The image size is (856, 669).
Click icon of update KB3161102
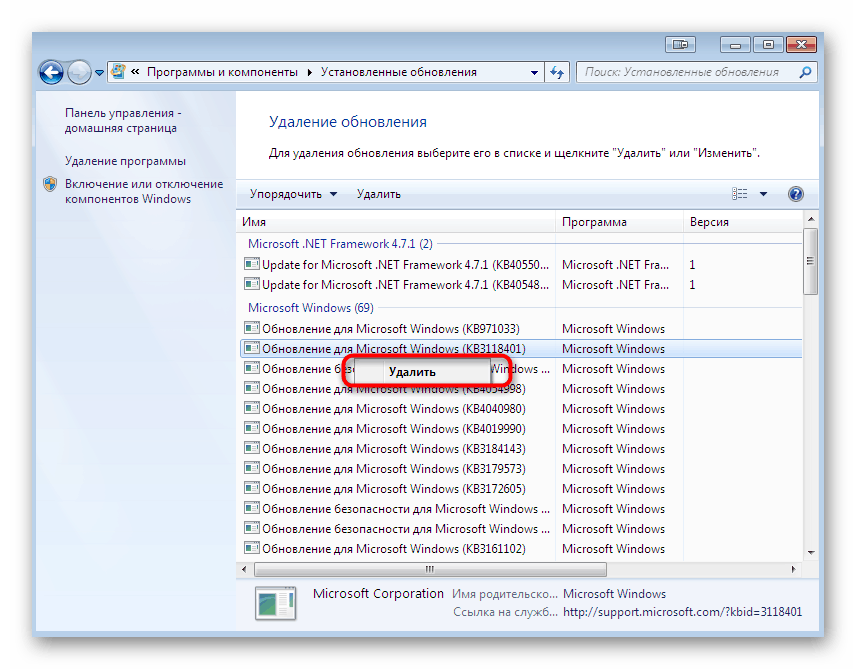(x=252, y=548)
